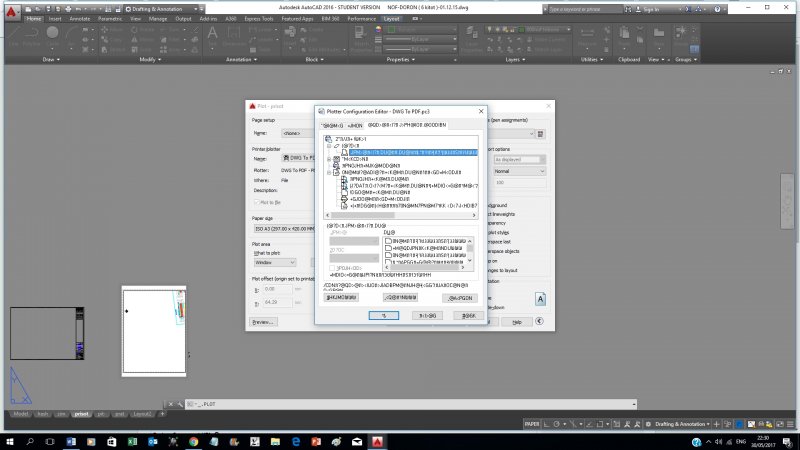The height and width of the screenshot is (450, 800).
Task: Click the Help button in Plot dialog
Action: click(x=516, y=322)
